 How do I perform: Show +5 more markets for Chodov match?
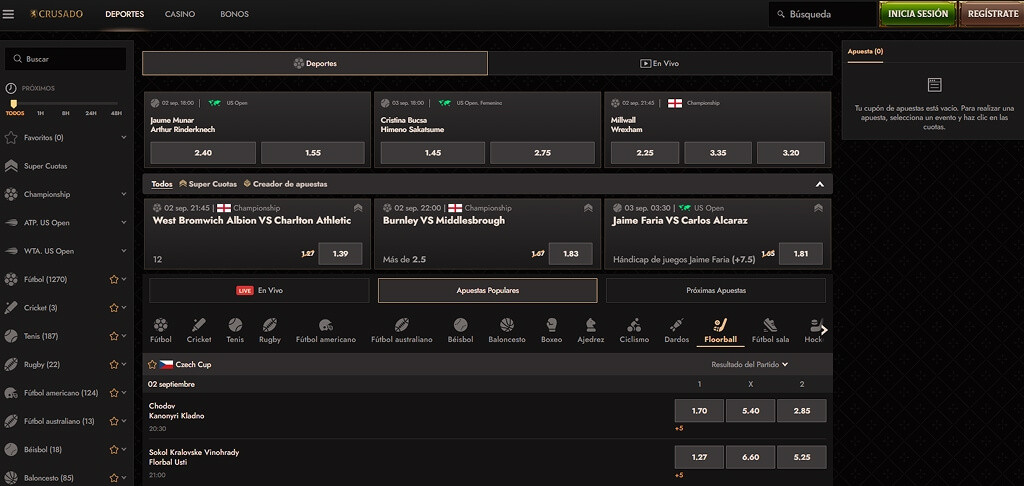pyautogui.click(x=679, y=429)
